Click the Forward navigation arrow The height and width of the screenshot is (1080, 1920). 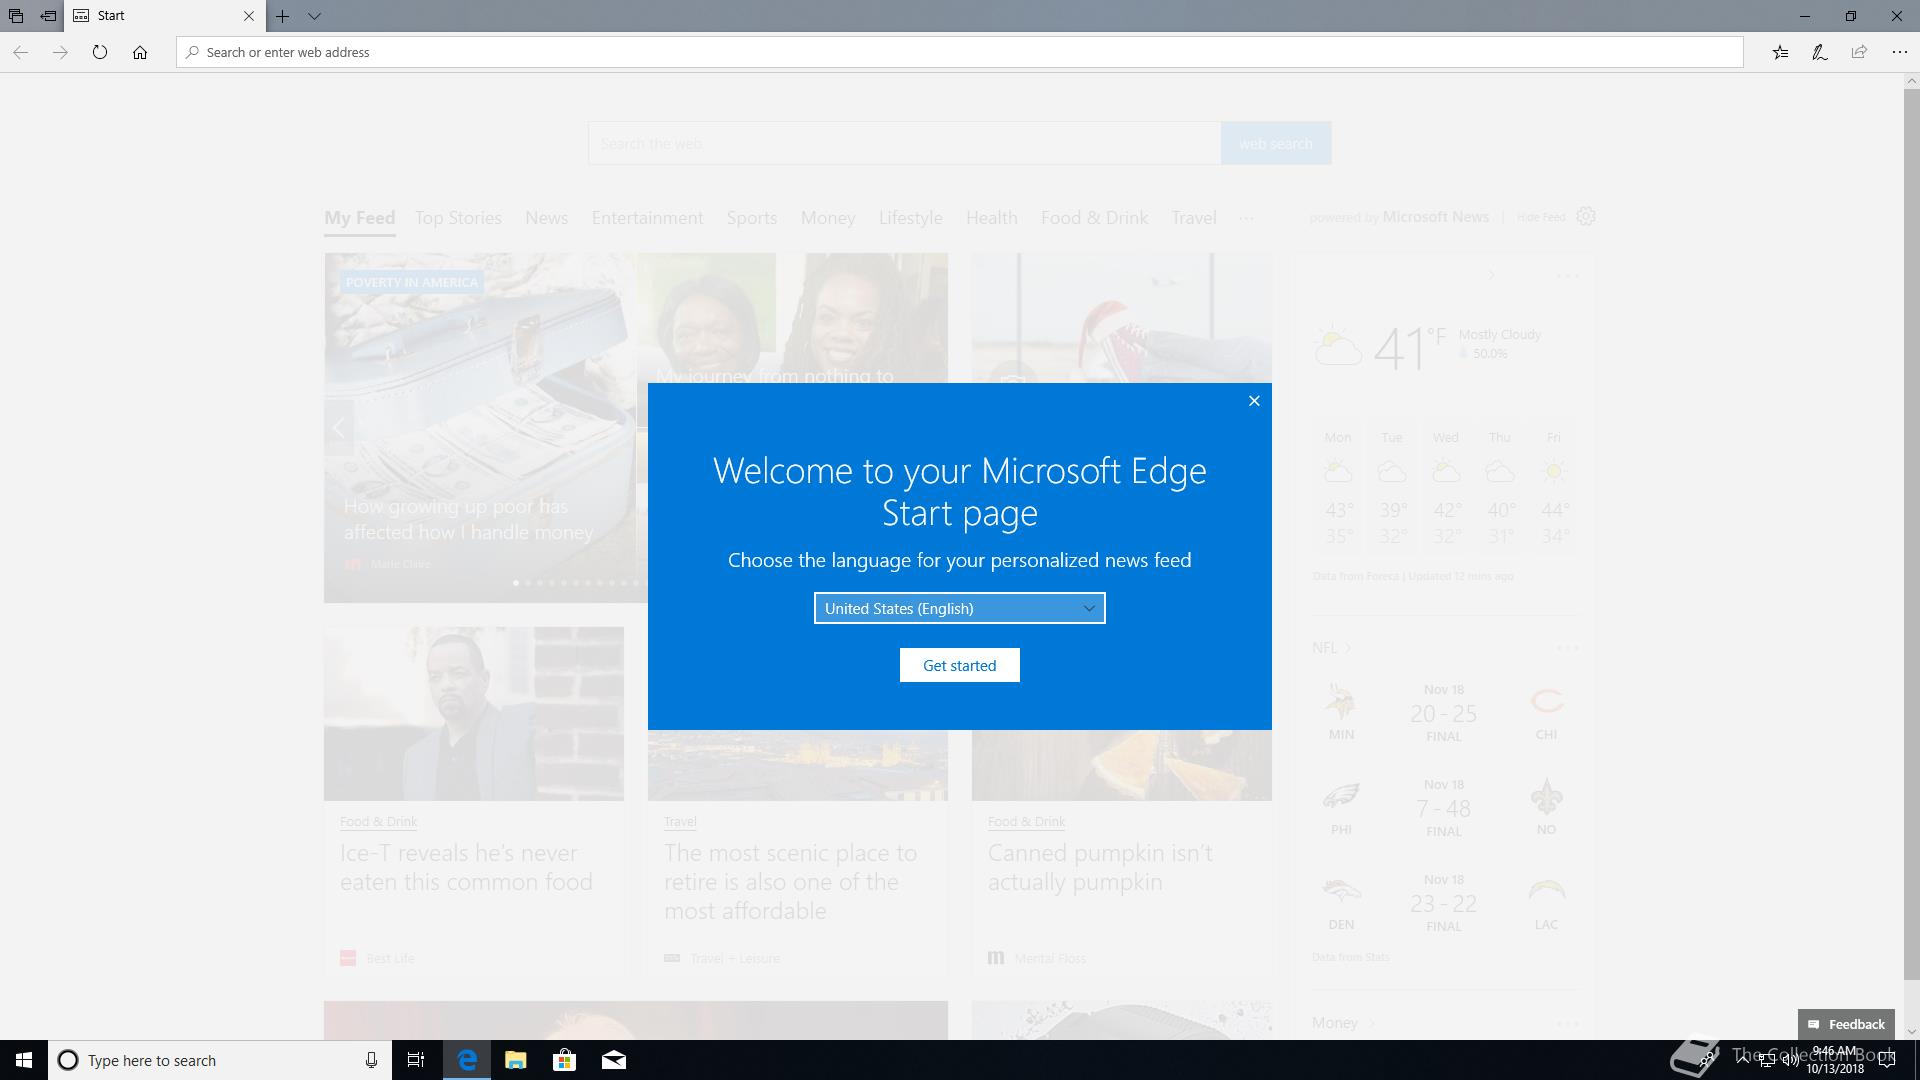[x=60, y=52]
